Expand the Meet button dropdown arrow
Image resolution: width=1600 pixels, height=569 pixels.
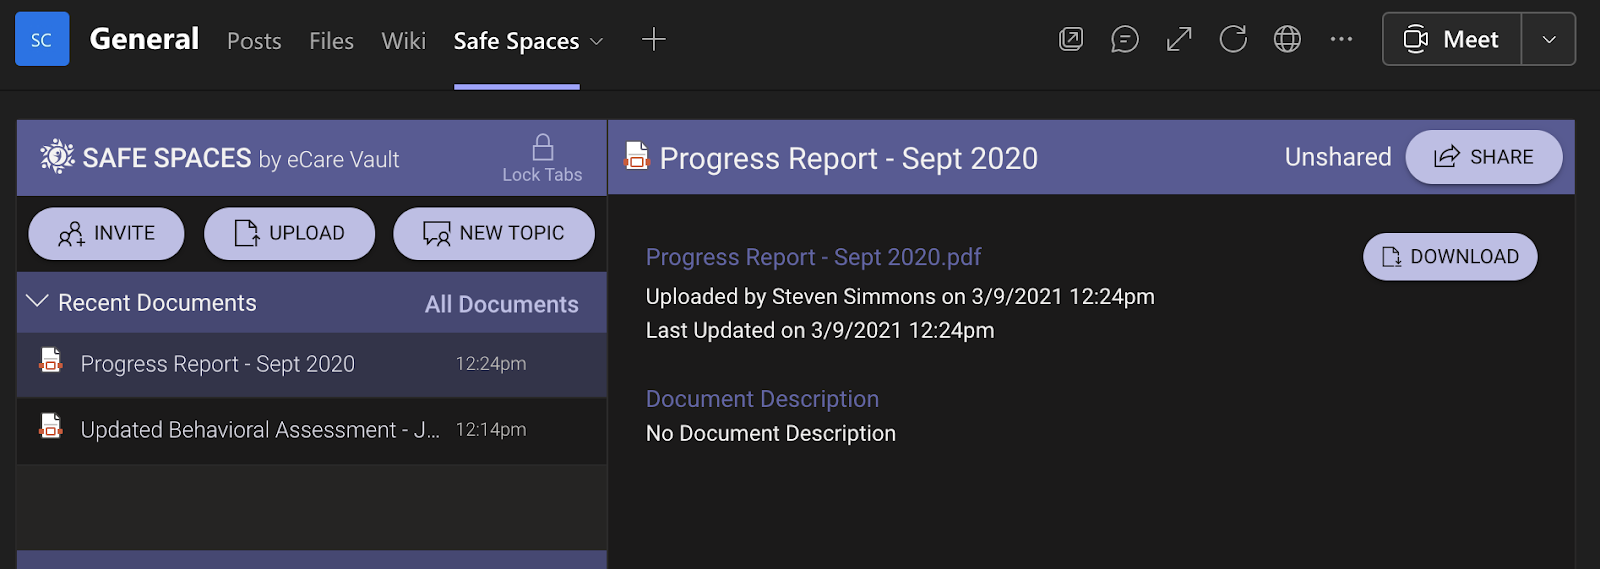tap(1548, 39)
